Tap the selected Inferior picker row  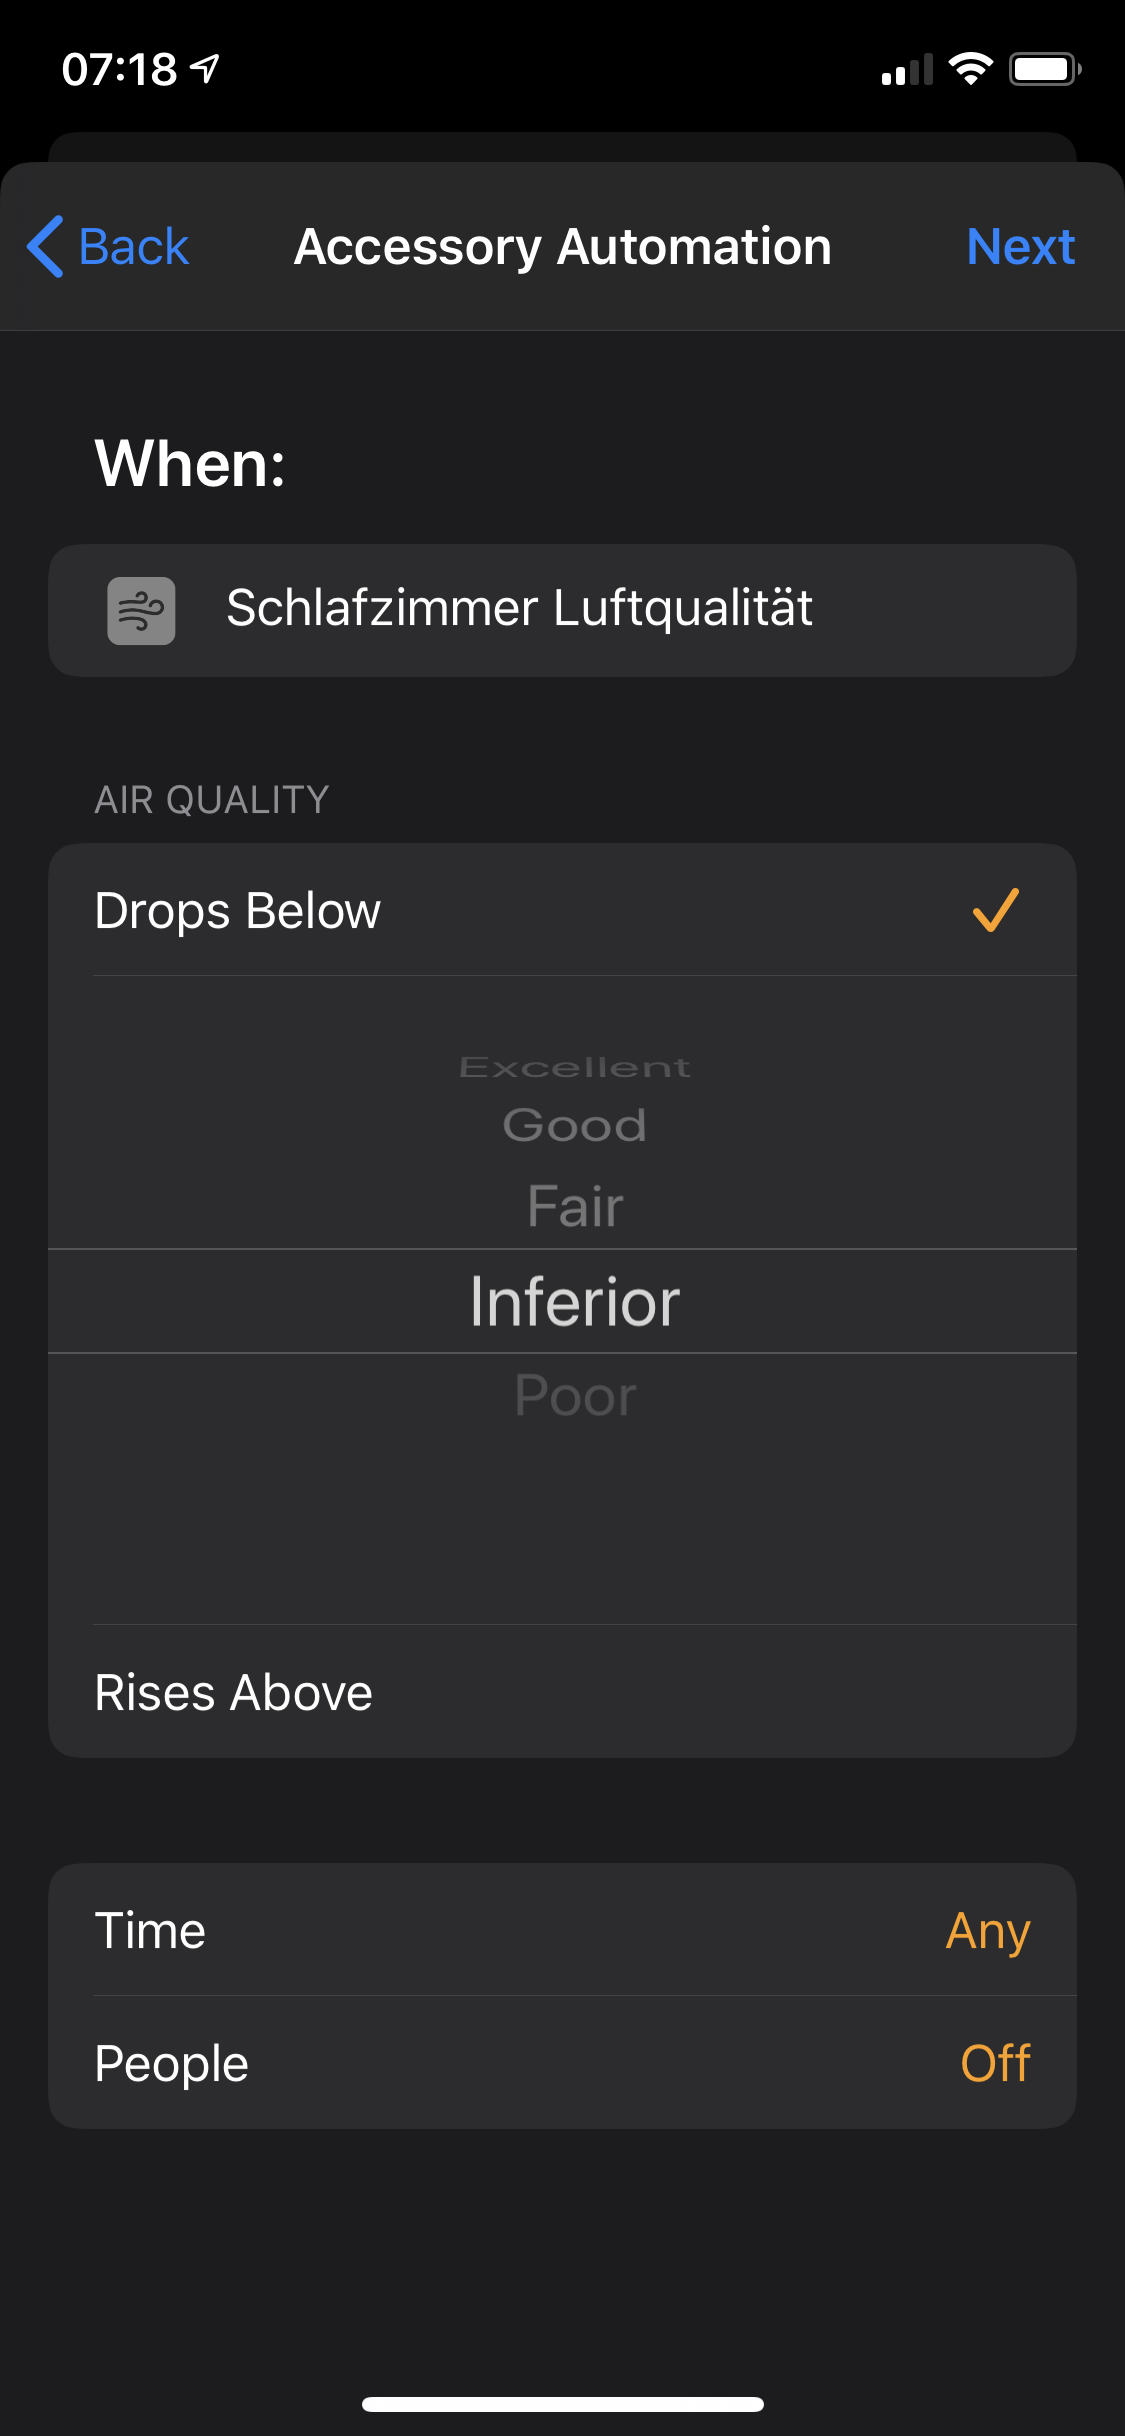pos(575,1302)
